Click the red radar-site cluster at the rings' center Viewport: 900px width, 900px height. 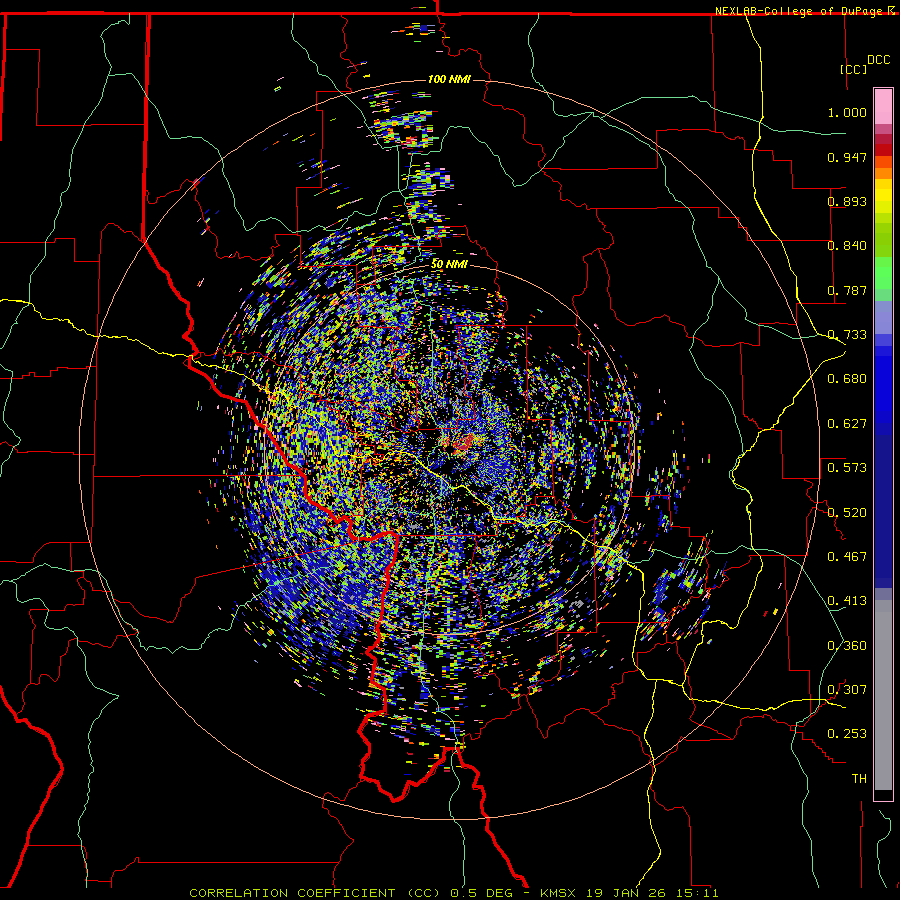click(x=464, y=442)
